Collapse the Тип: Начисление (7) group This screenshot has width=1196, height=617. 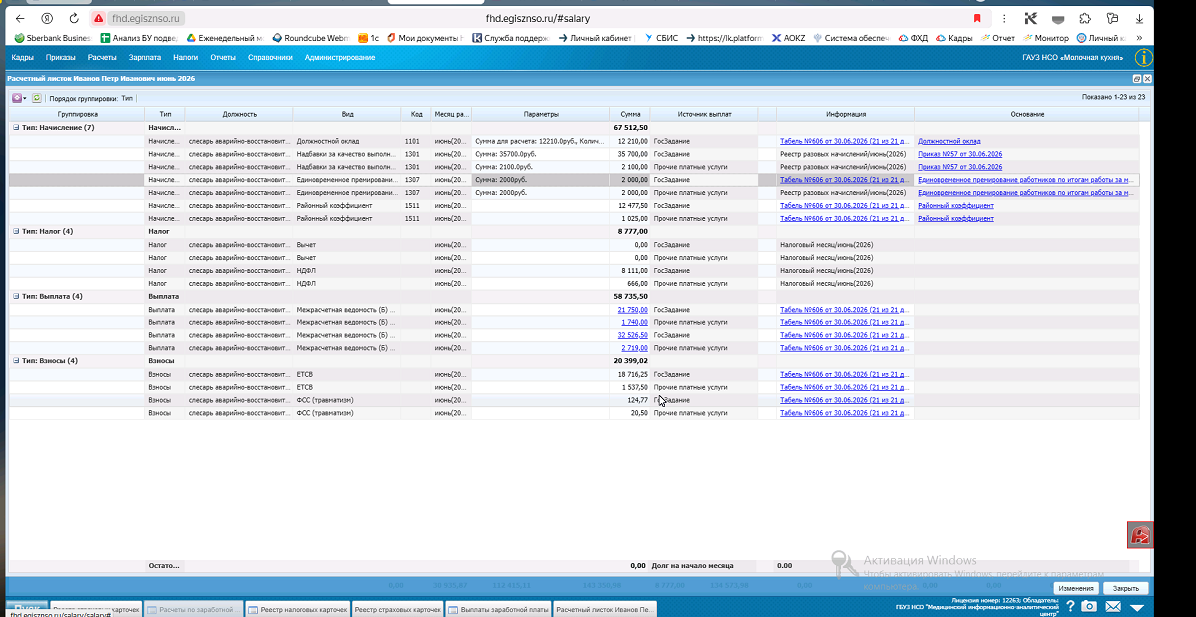pyautogui.click(x=16, y=127)
